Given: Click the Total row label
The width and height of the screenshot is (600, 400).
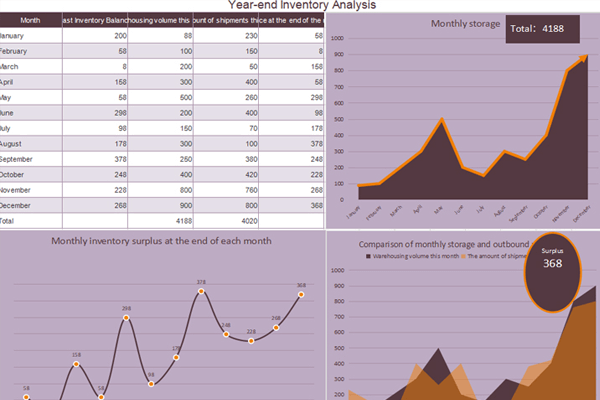Looking at the screenshot, I should point(30,219).
